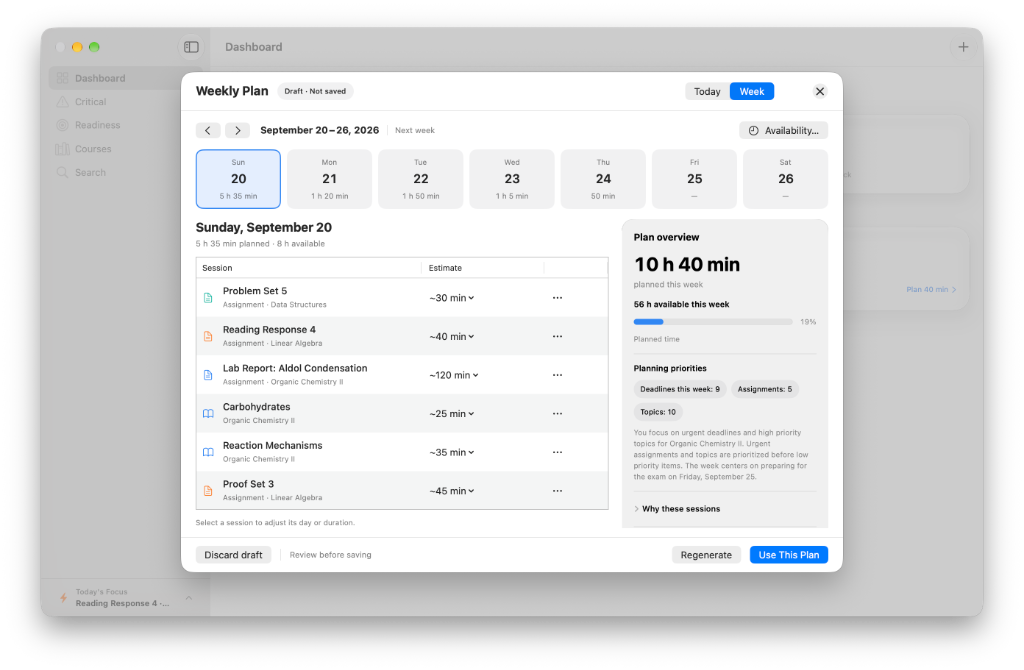Close the Weekly Plan dialog
Image resolution: width=1024 pixels, height=670 pixels.
click(x=820, y=91)
